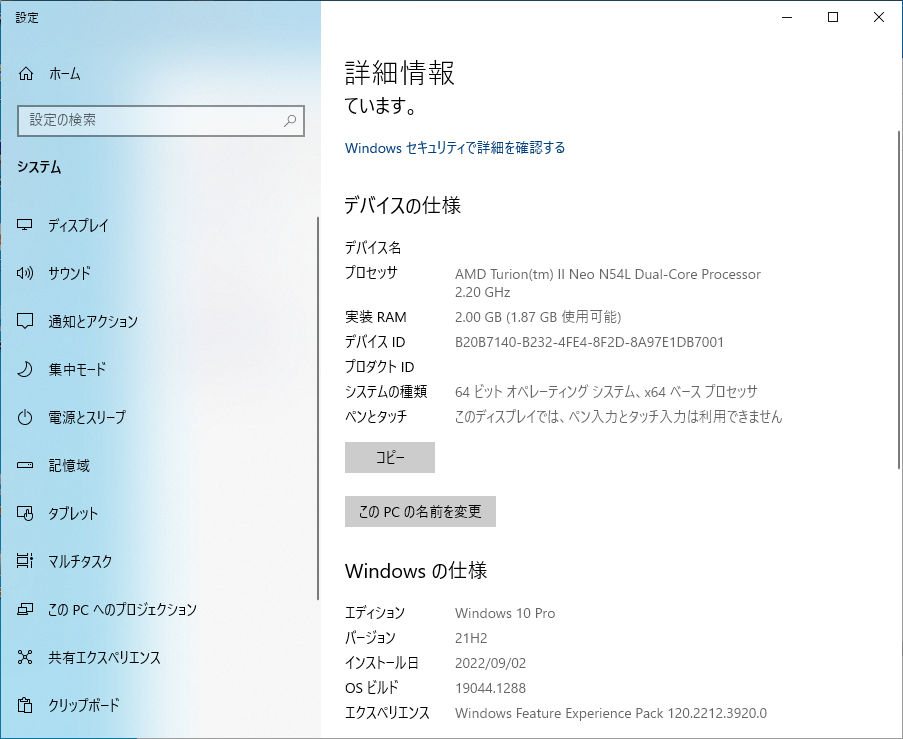Click the 2.00 GB RAM value
The image size is (903, 739).
pos(538,317)
